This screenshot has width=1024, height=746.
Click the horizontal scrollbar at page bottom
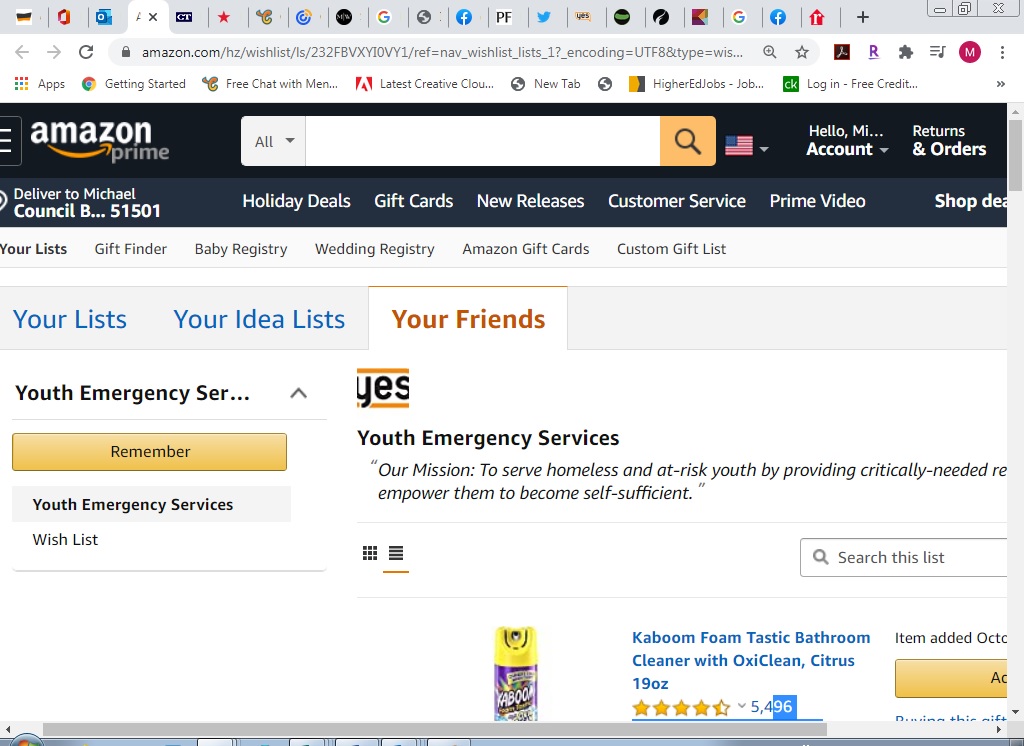click(435, 729)
